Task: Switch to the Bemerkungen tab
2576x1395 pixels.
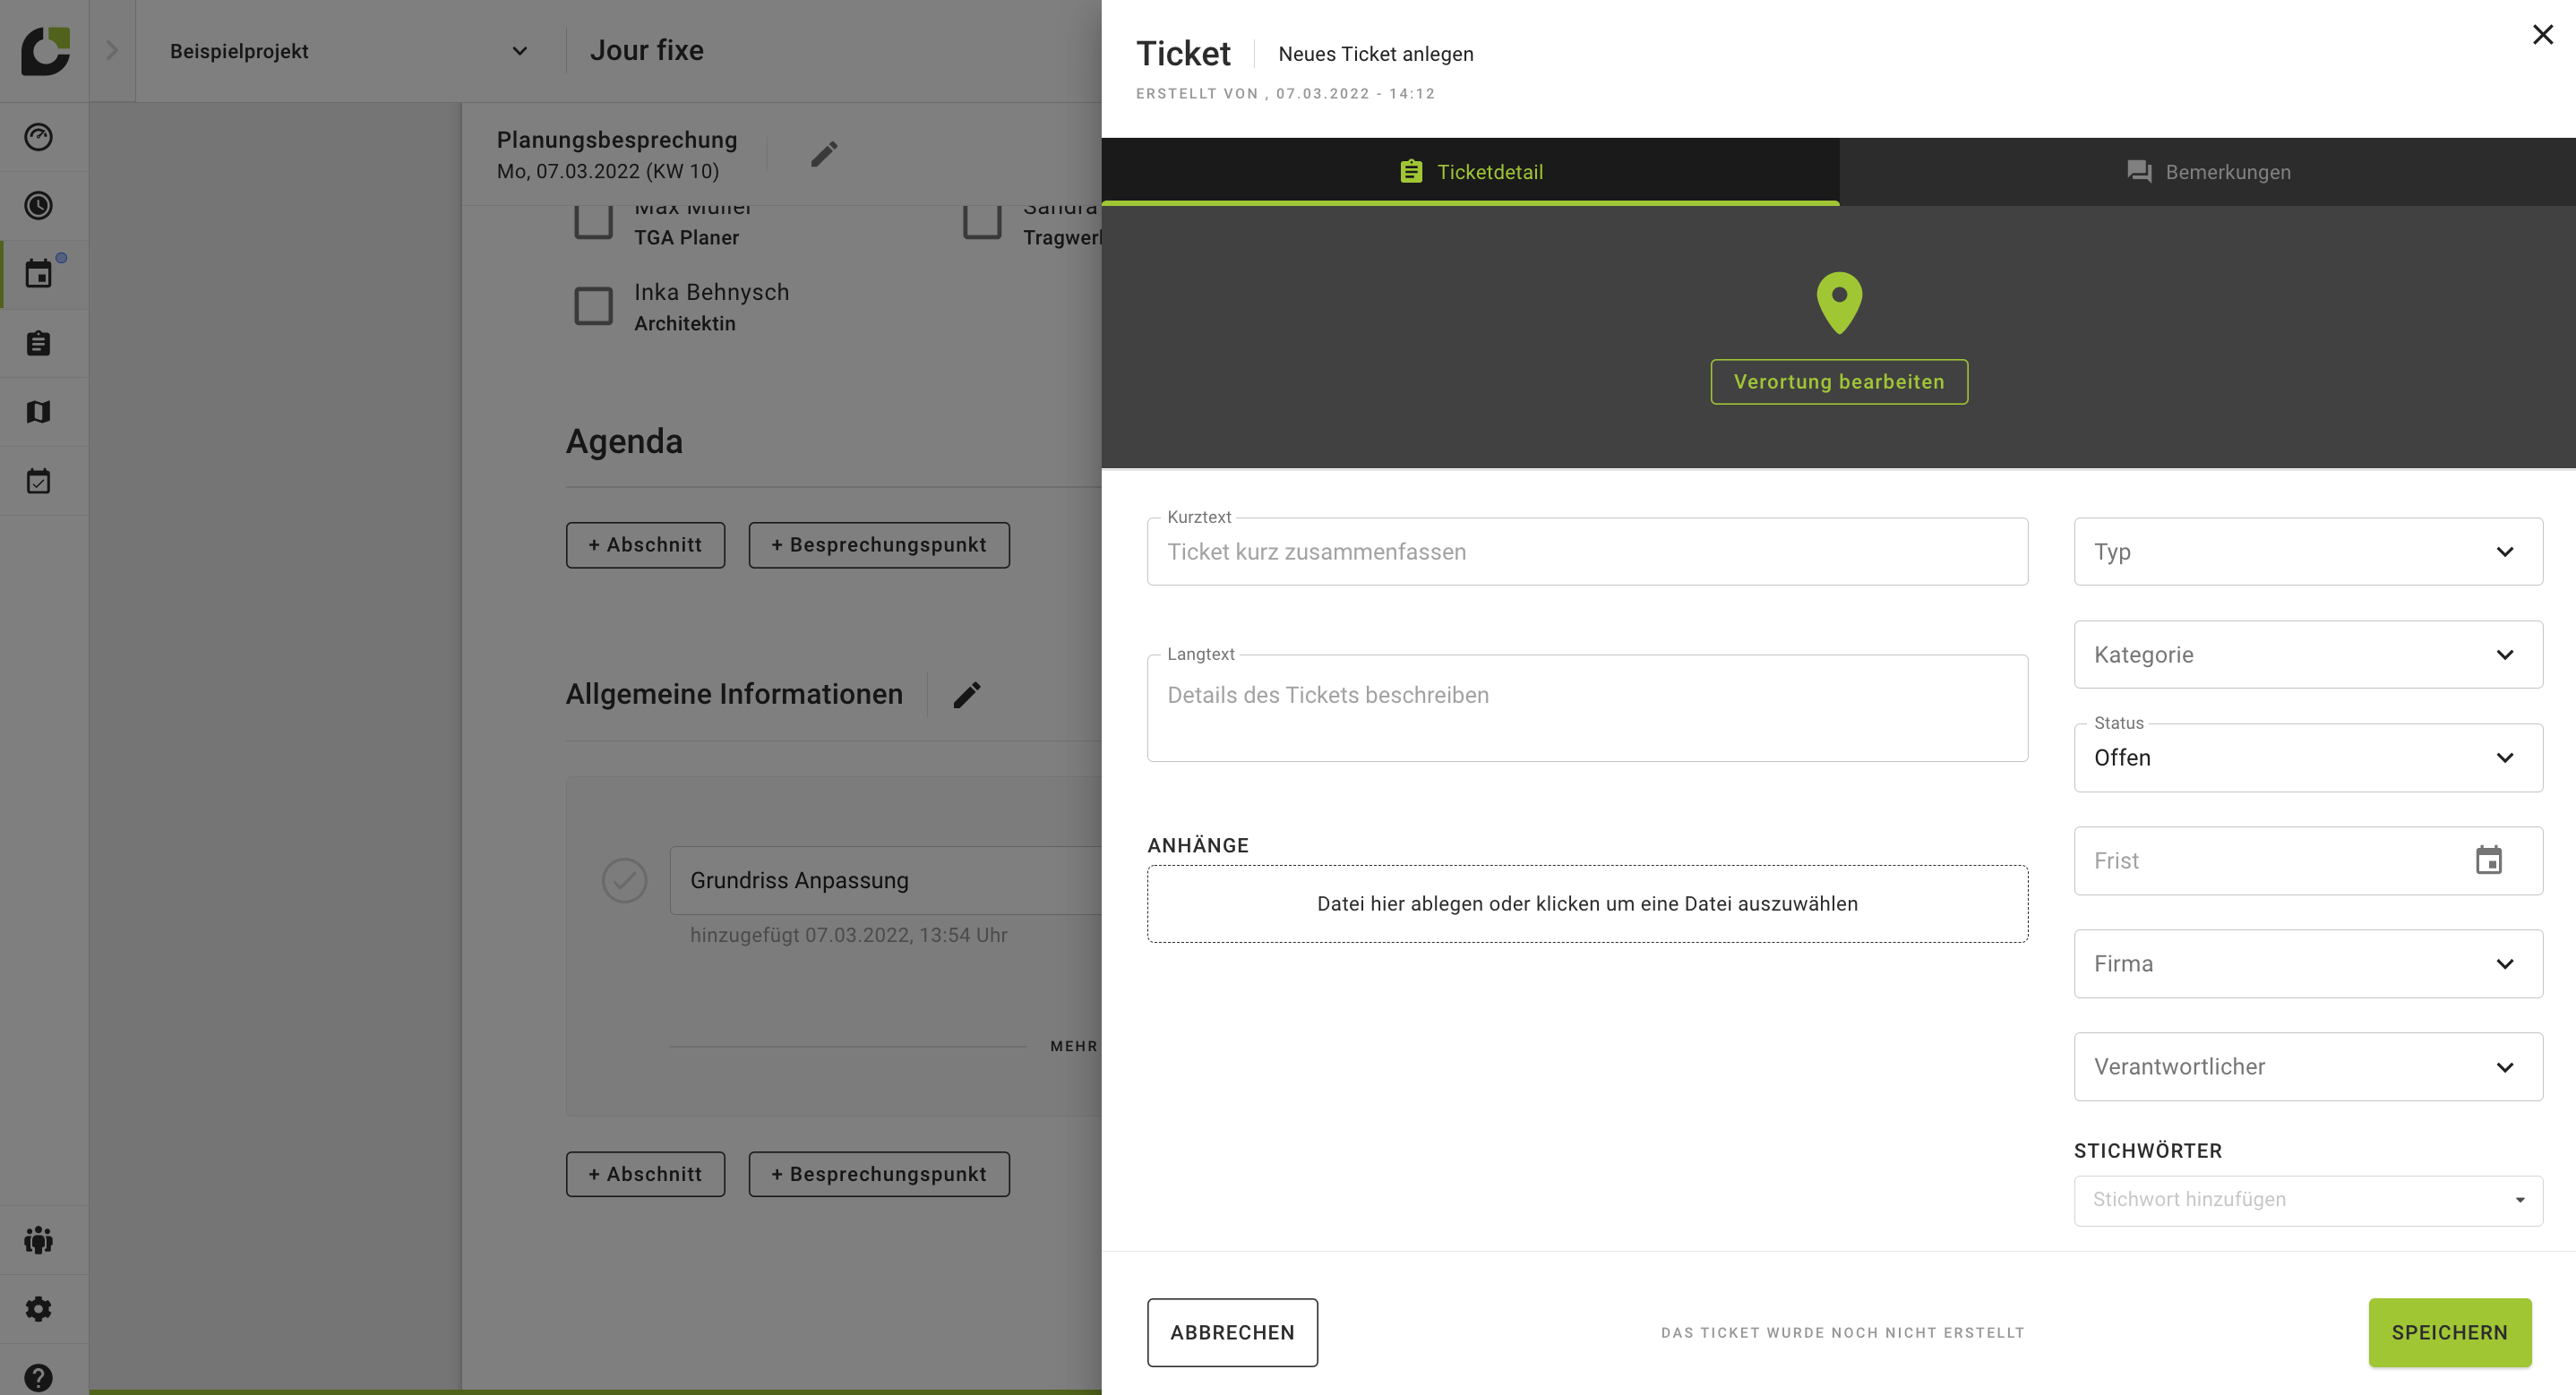Action: [x=2207, y=172]
